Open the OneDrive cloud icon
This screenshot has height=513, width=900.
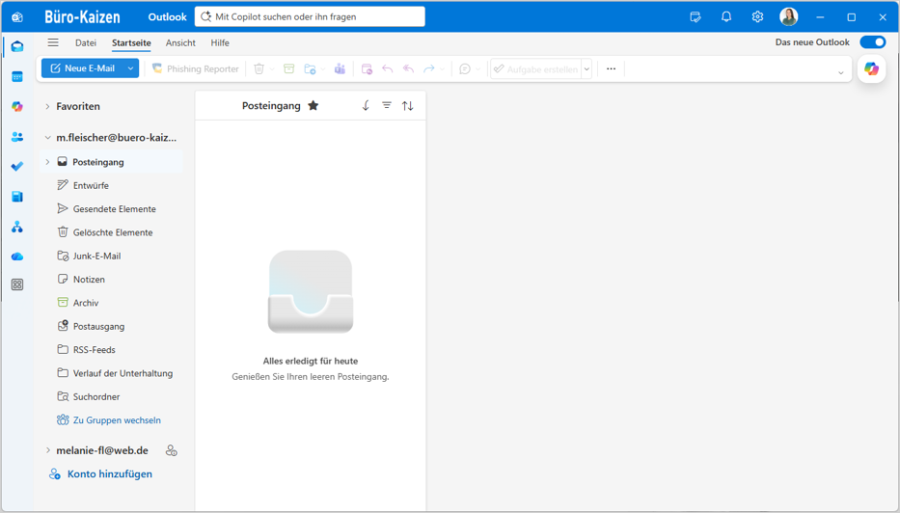[17, 256]
